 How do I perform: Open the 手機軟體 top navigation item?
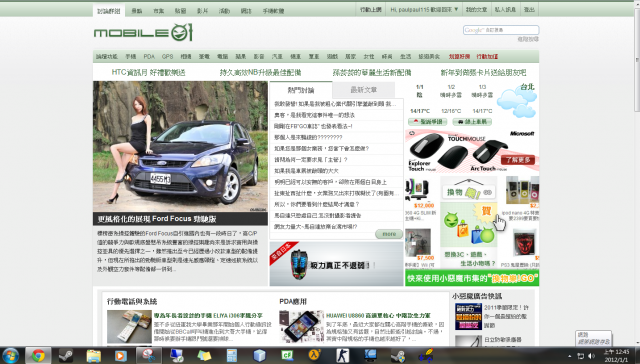point(273,11)
